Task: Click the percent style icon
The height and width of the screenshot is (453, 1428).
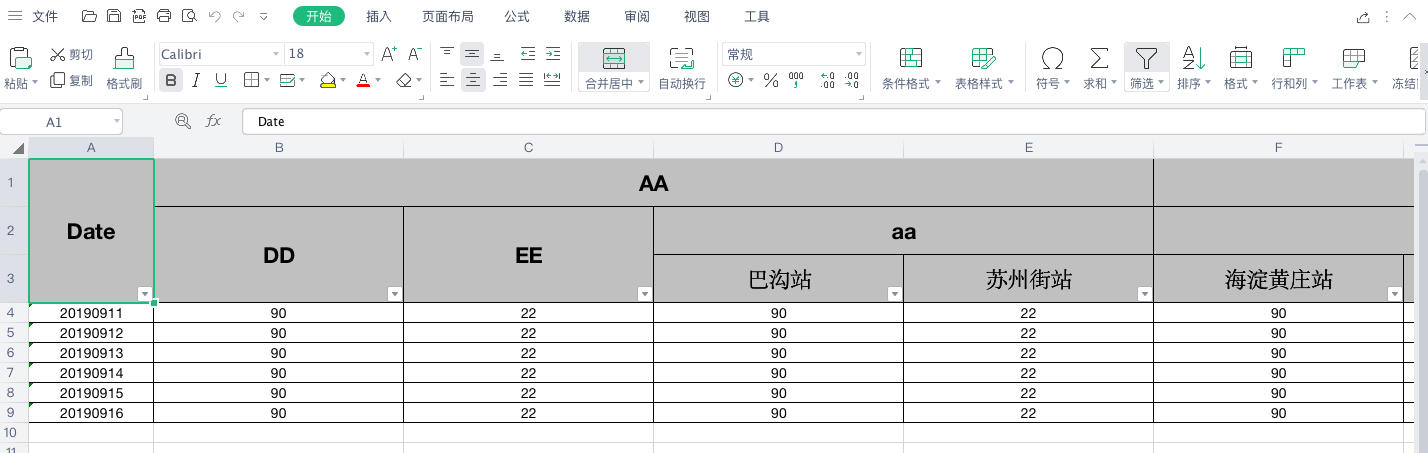Action: coord(771,80)
